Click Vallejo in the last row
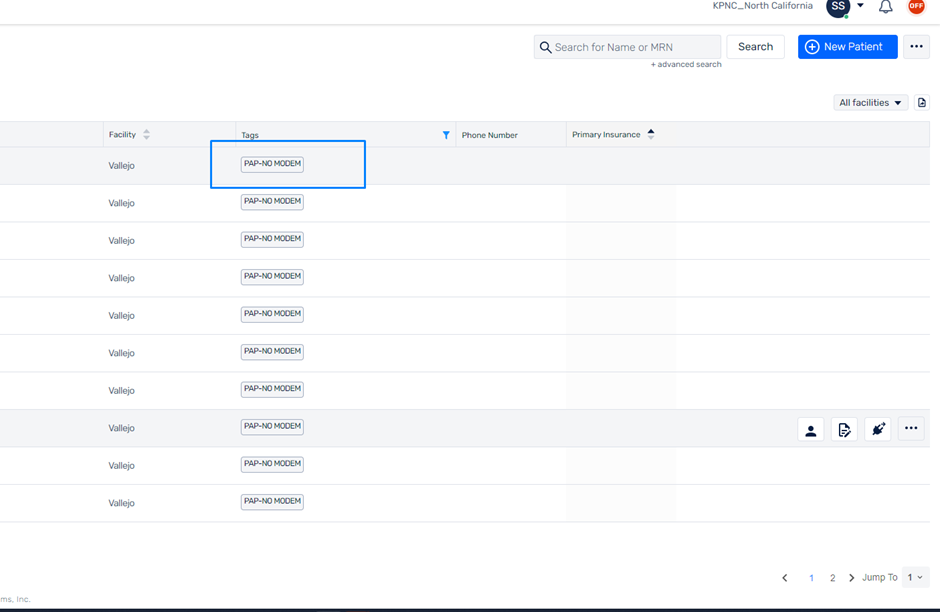 point(121,503)
